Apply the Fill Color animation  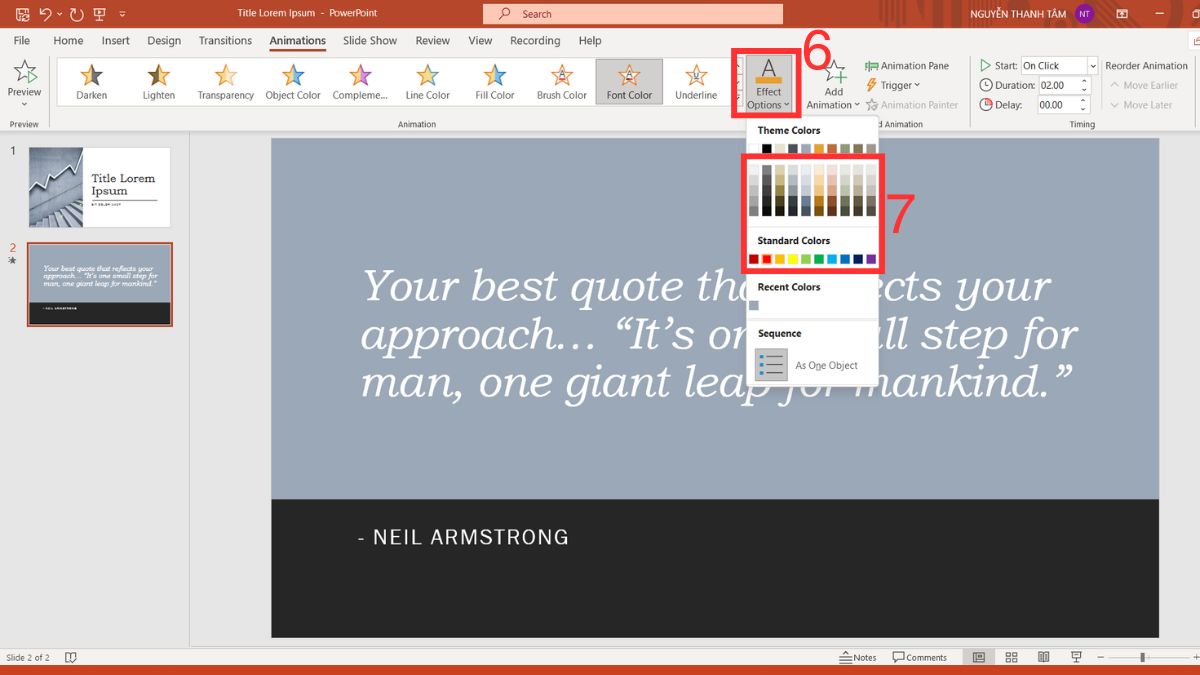click(493, 80)
